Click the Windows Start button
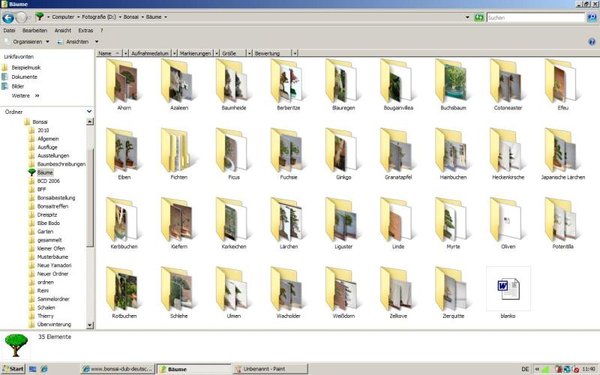Screen dimensions: 600x375 [13, 369]
